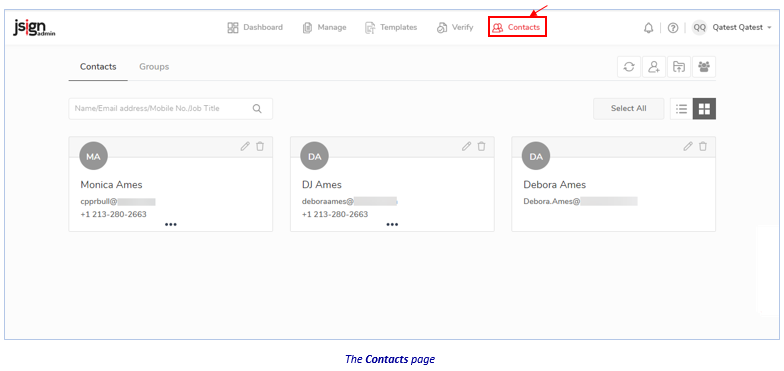Select Monica Ames name text

point(112,184)
